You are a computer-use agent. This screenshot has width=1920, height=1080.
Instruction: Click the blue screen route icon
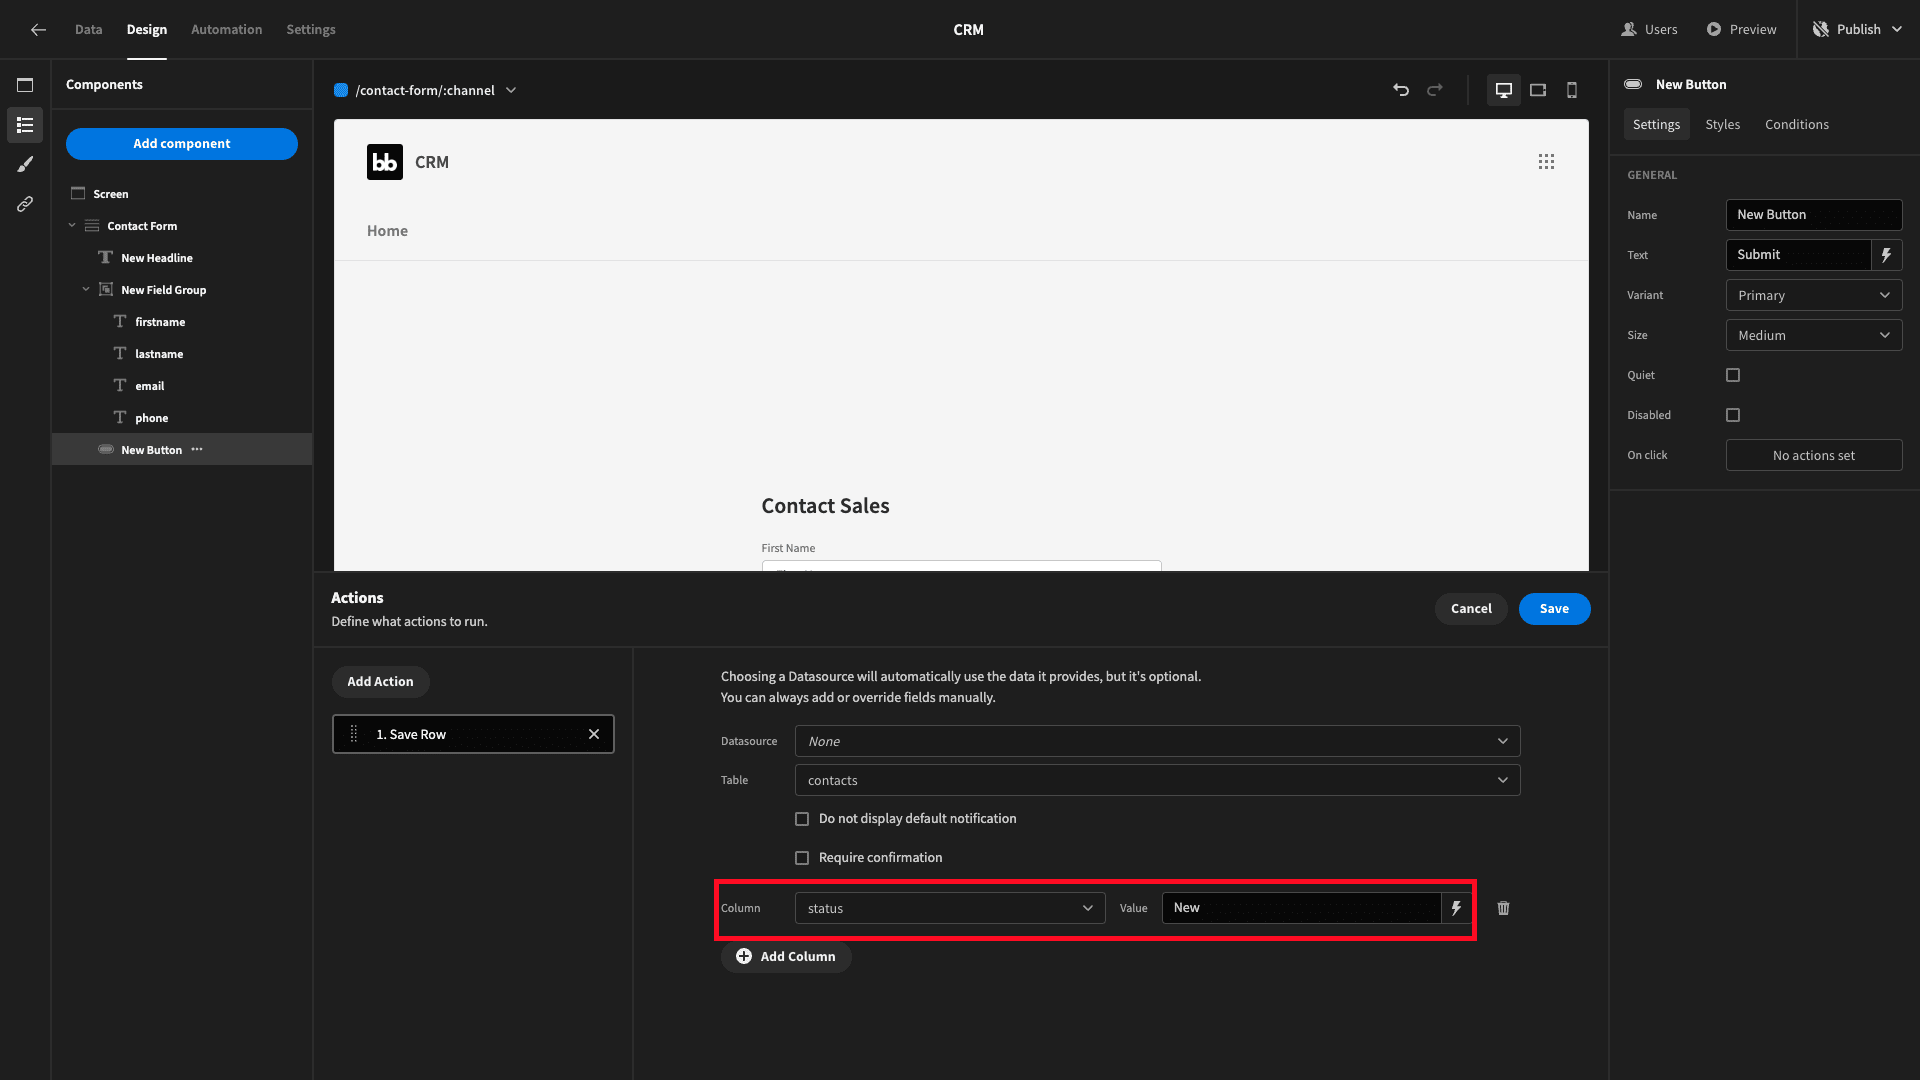(341, 90)
